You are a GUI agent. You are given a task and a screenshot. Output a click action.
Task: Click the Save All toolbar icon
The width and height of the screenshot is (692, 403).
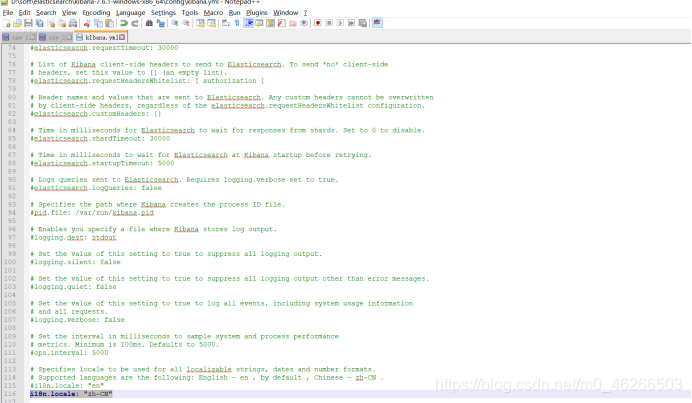click(x=40, y=23)
